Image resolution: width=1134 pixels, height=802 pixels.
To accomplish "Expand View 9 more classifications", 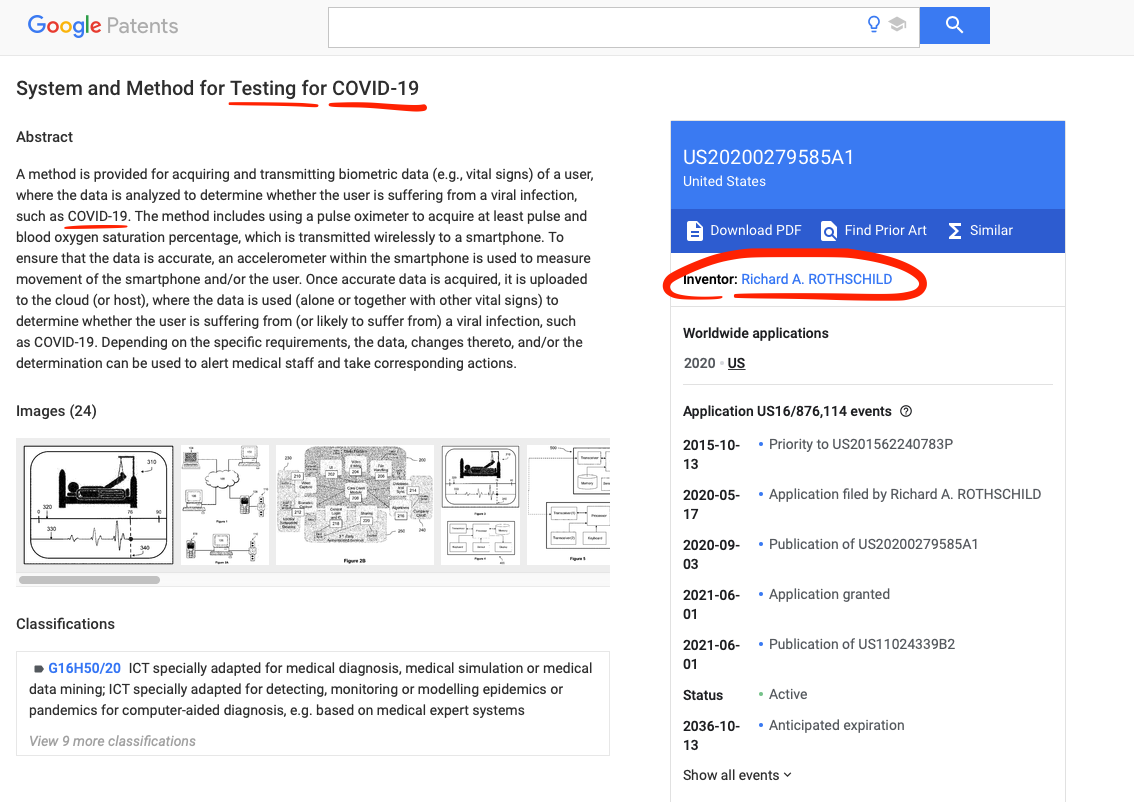I will pos(112,741).
